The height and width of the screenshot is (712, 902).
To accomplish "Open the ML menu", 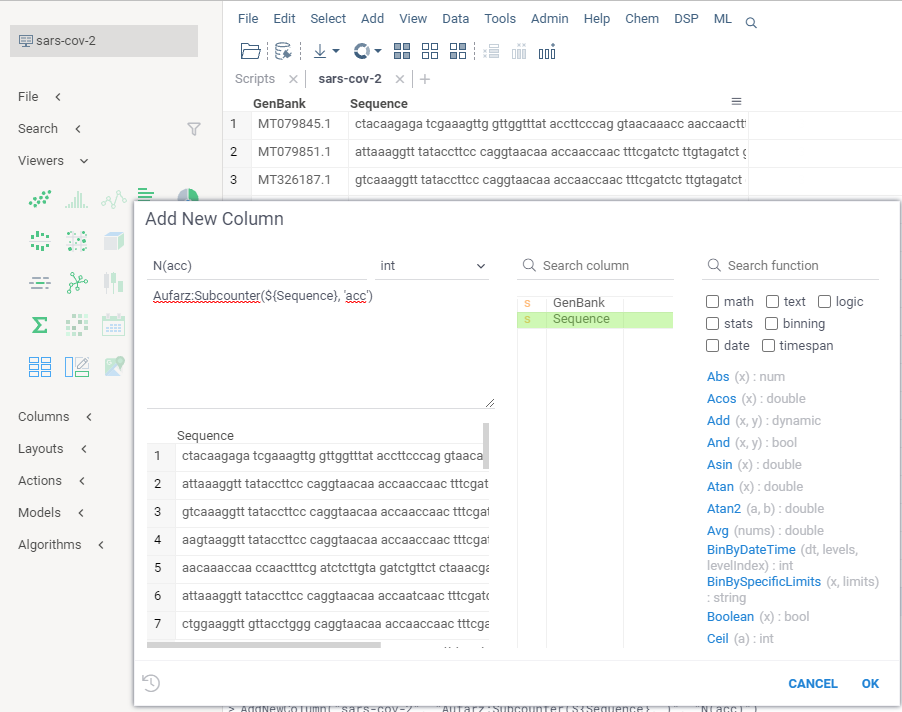I will [x=723, y=18].
